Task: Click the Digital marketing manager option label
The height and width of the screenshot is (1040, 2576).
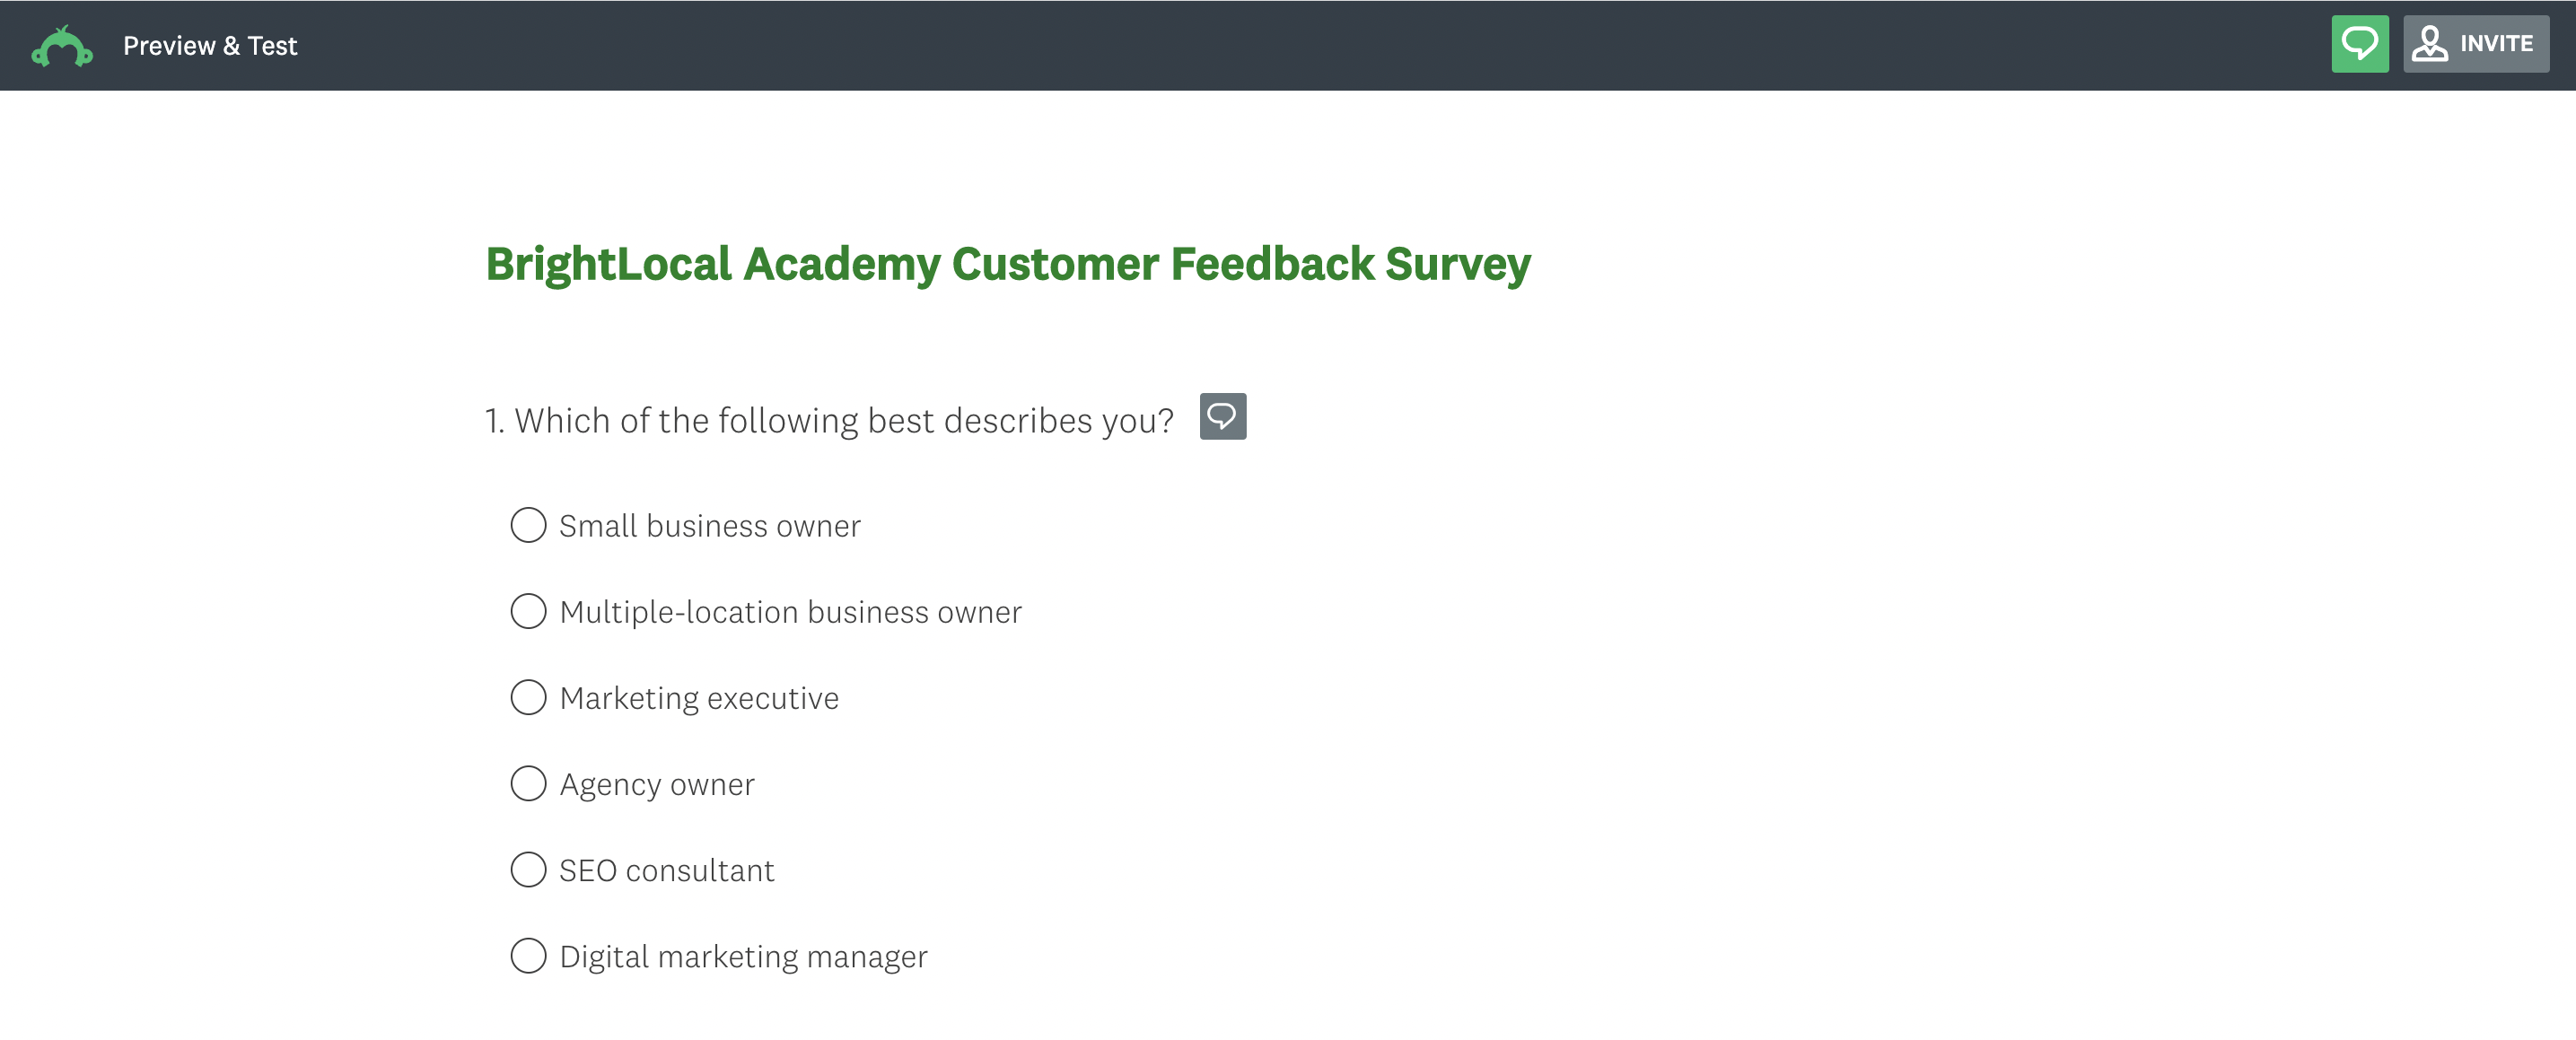Action: pyautogui.click(x=743, y=956)
